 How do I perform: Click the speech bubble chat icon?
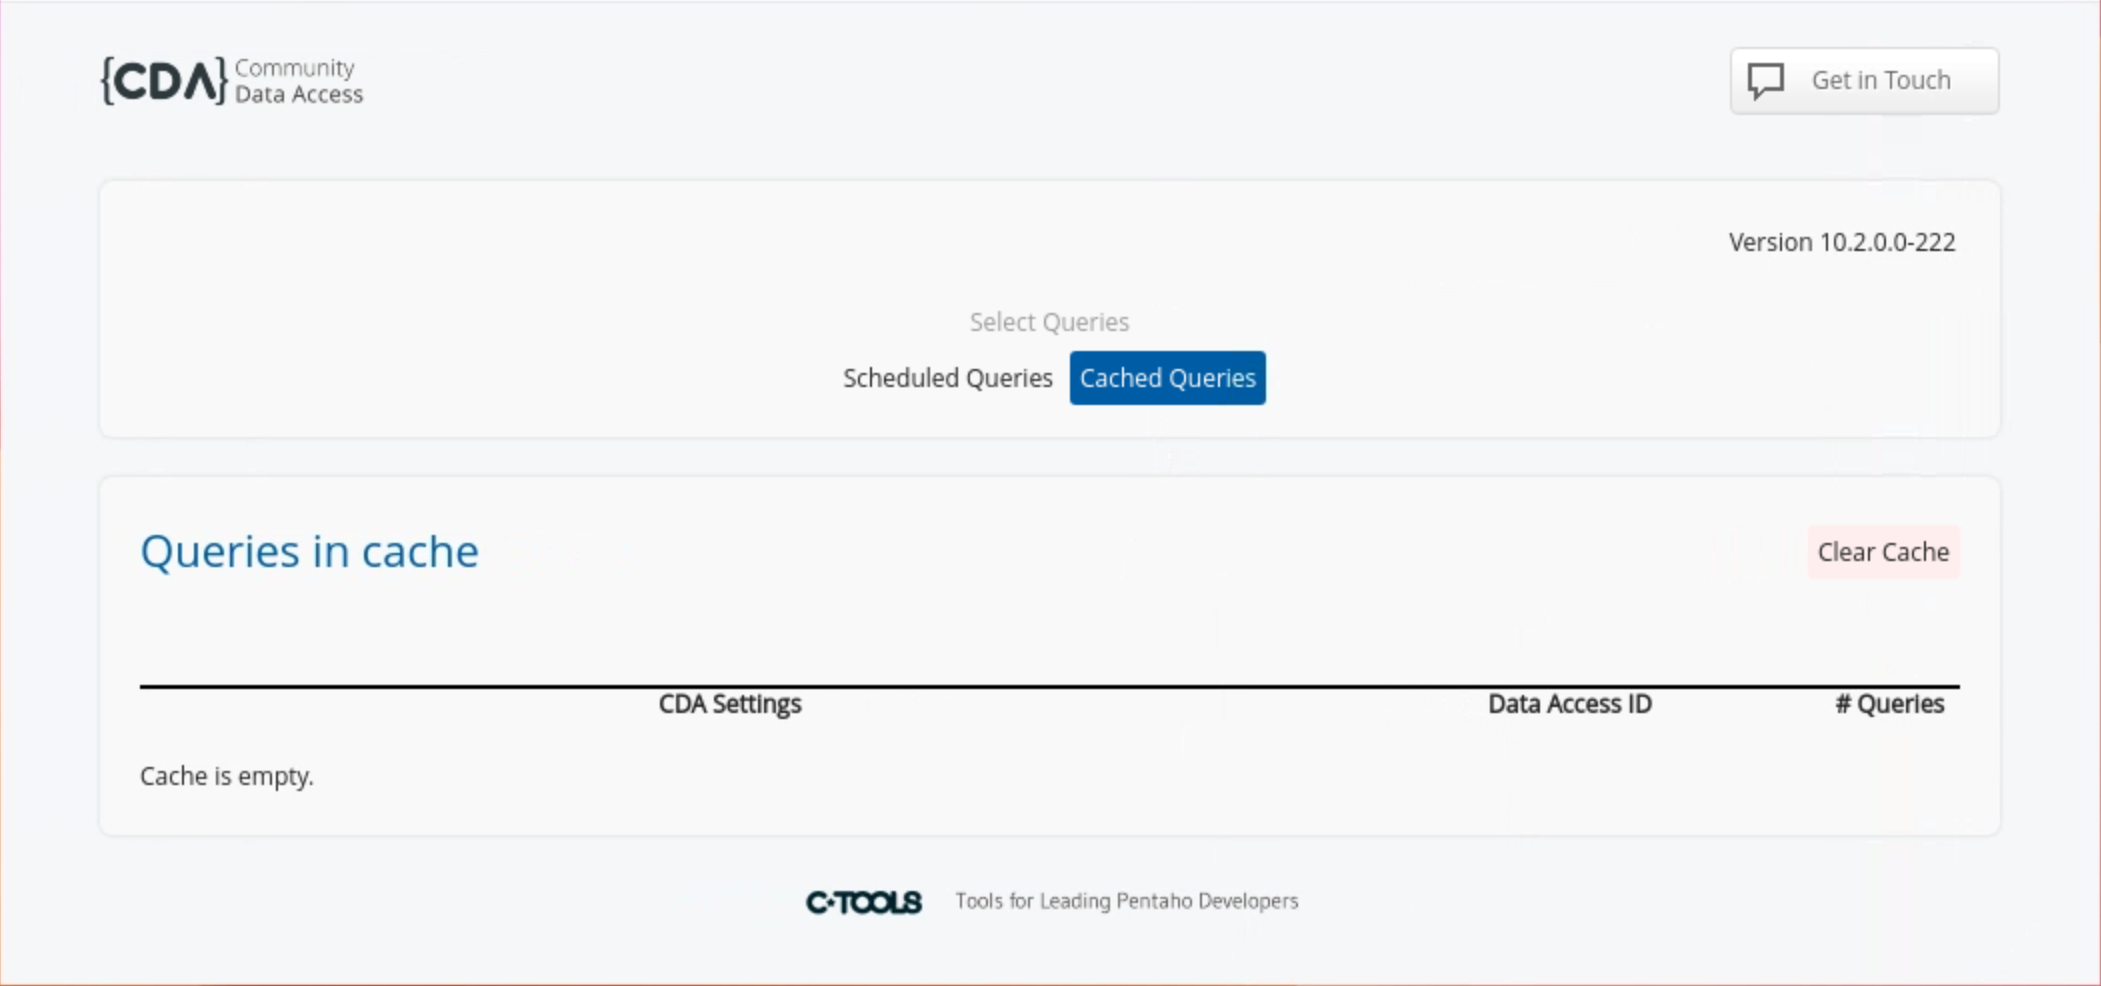click(x=1765, y=81)
